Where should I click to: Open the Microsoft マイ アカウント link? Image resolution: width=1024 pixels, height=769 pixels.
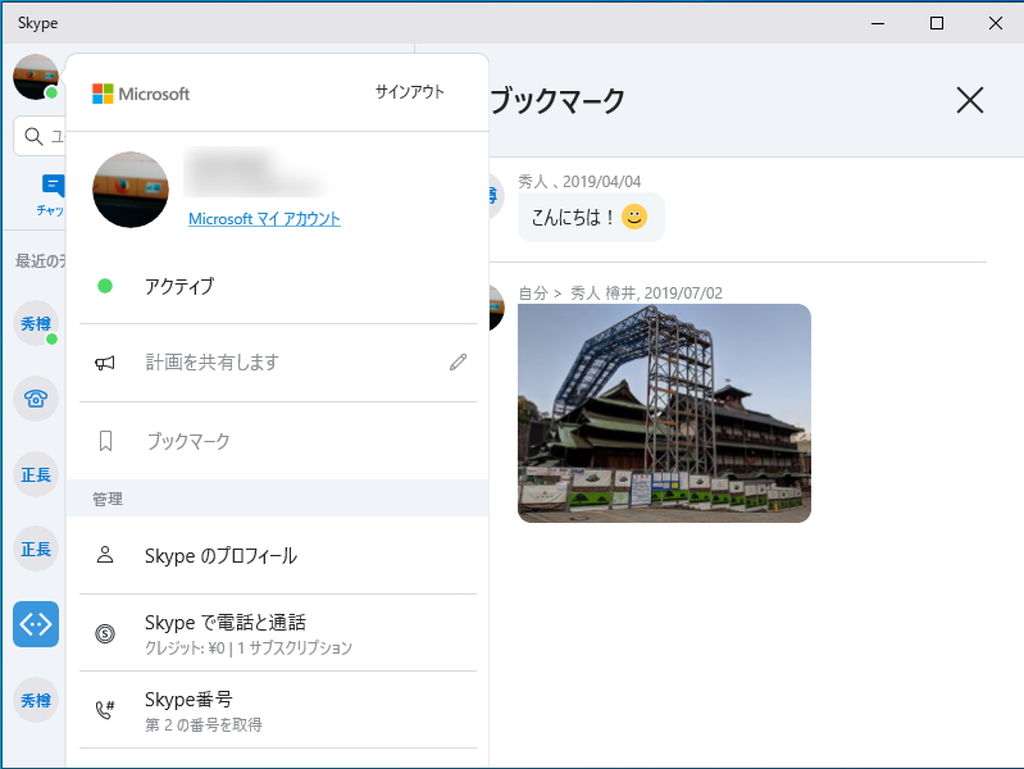click(264, 219)
